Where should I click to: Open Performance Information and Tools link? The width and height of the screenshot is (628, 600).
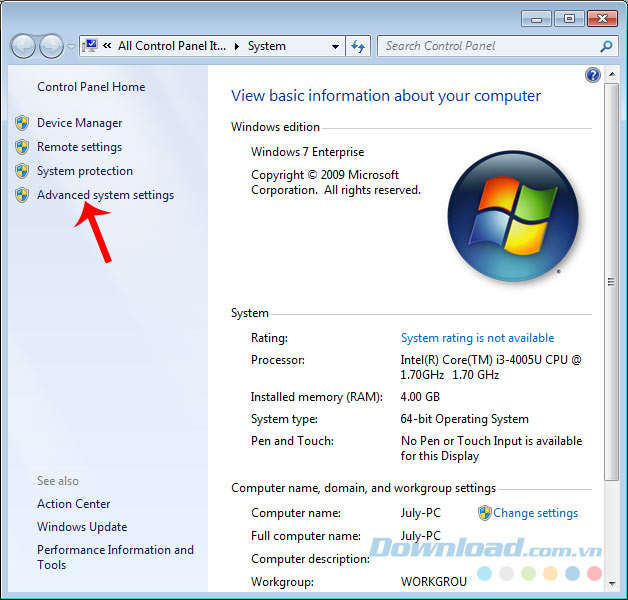pyautogui.click(x=115, y=557)
